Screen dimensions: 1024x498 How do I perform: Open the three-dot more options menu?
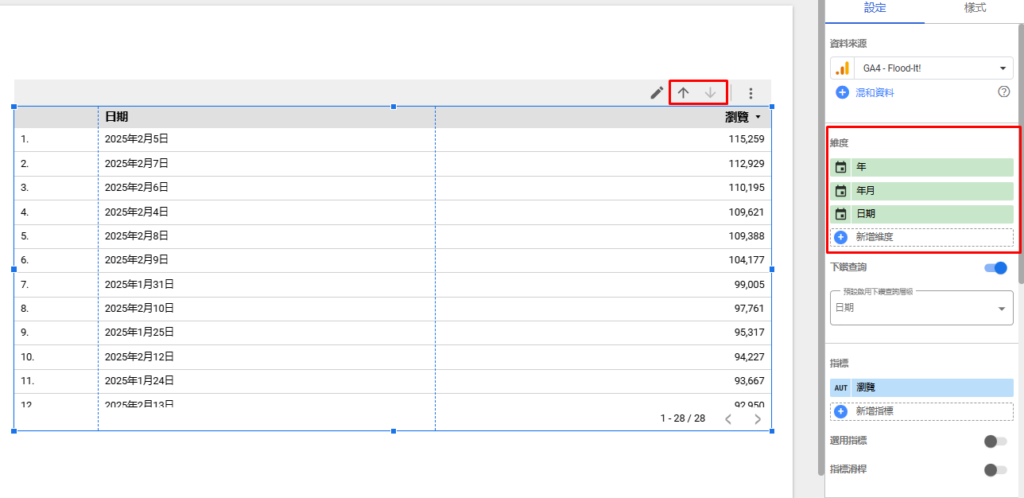click(x=751, y=93)
